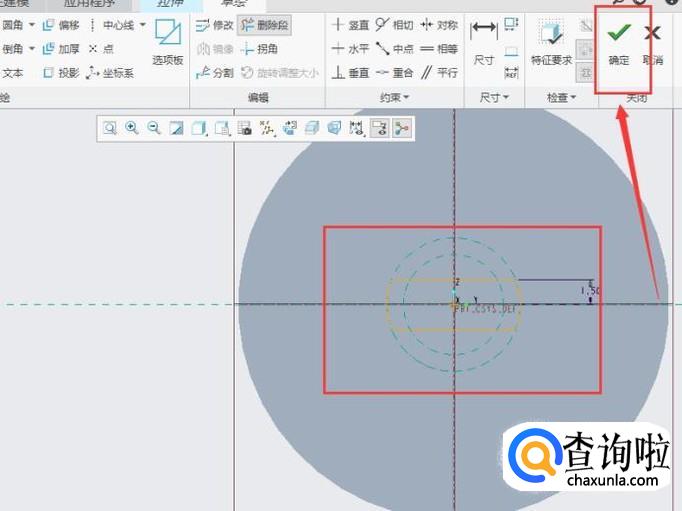Expand the 圆角 (Fillet) dropdown arrow

point(31,25)
